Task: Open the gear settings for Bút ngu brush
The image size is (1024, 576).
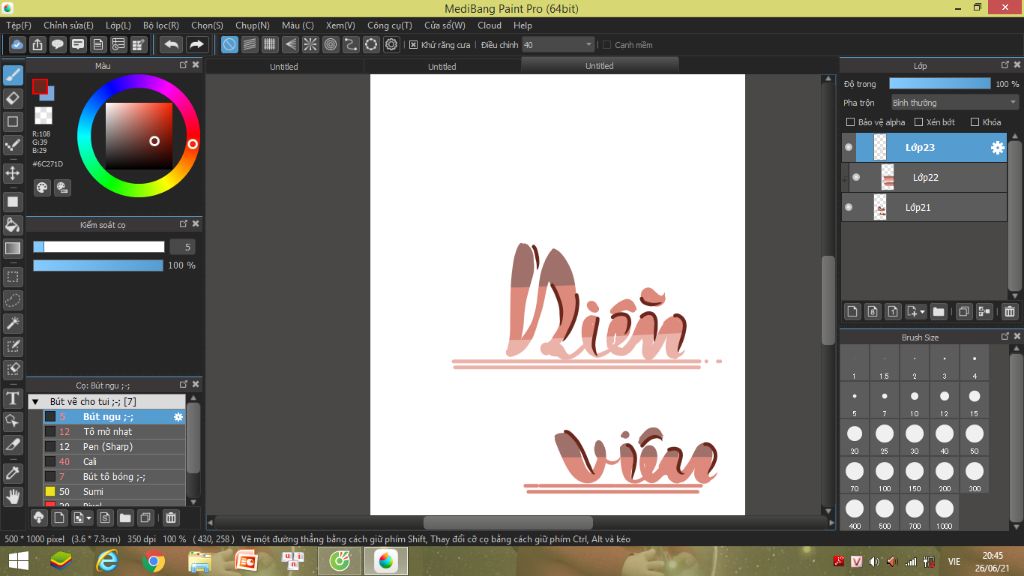Action: click(x=178, y=417)
